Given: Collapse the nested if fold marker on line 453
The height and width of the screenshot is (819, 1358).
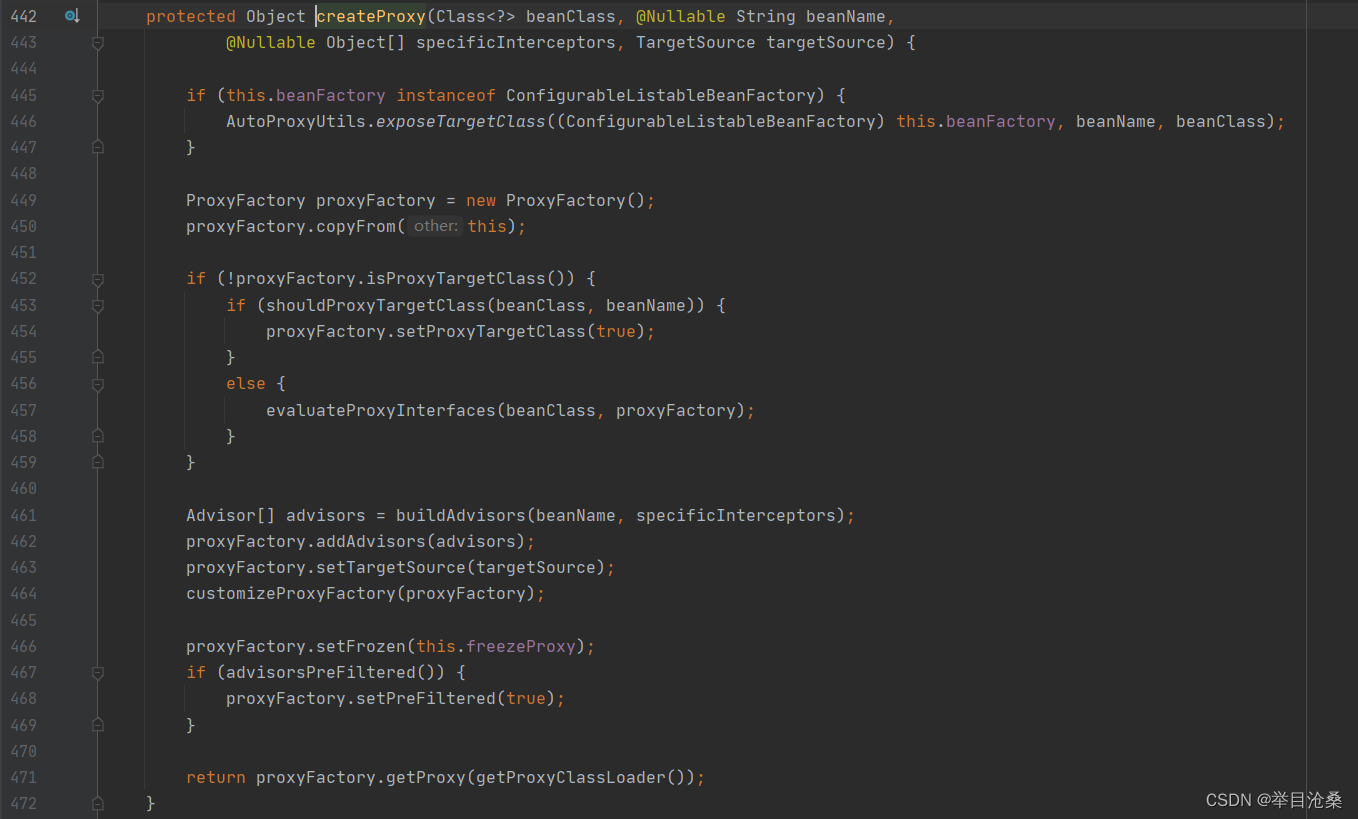Looking at the screenshot, I should click(98, 306).
